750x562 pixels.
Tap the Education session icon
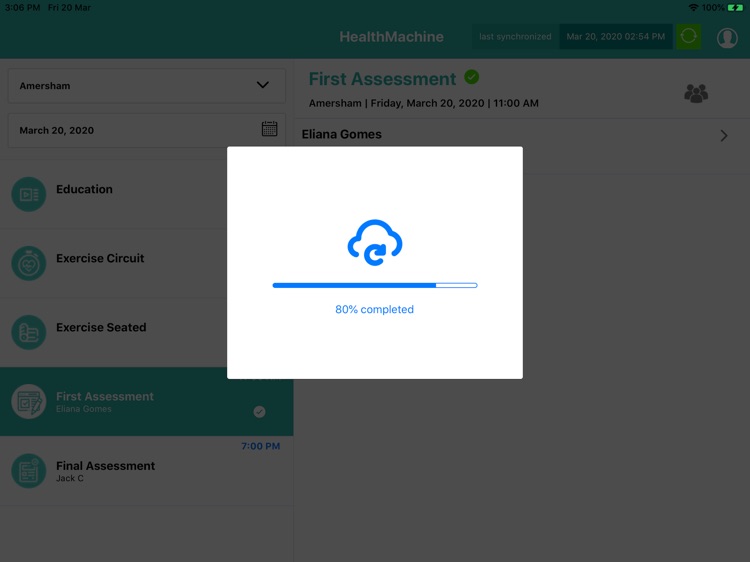(x=29, y=194)
